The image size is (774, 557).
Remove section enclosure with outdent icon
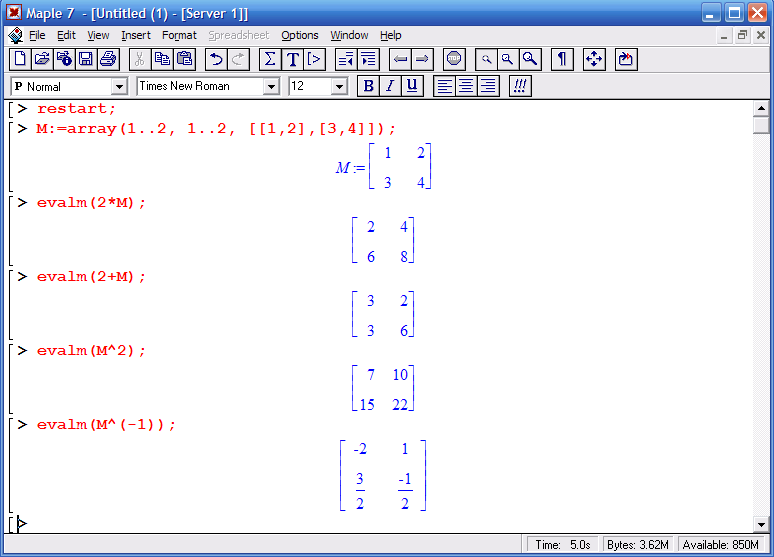click(x=346, y=59)
